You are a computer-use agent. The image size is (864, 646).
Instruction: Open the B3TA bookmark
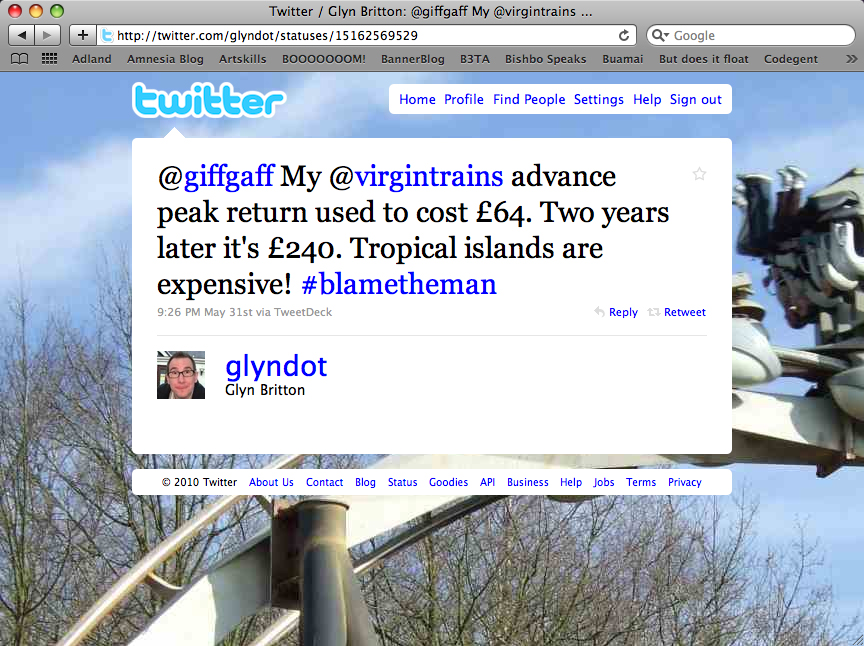tap(474, 59)
